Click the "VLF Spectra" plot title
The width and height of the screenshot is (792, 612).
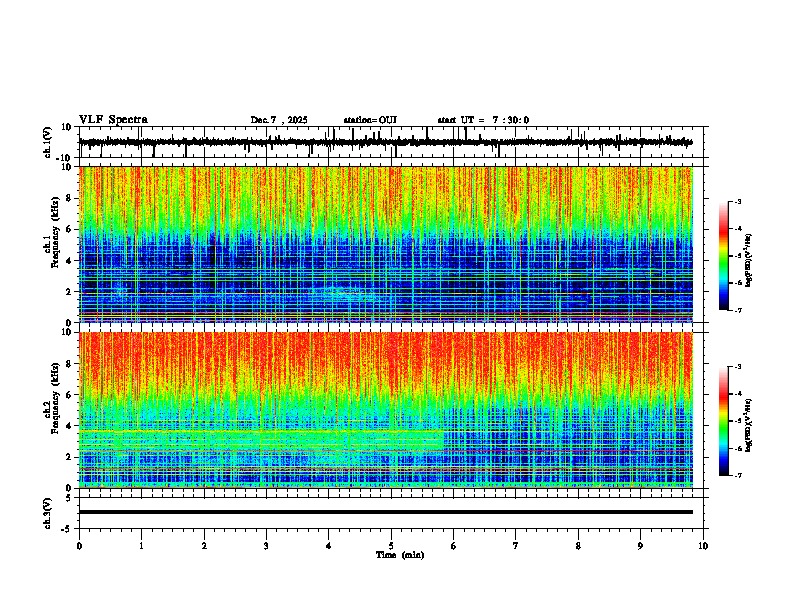113,120
